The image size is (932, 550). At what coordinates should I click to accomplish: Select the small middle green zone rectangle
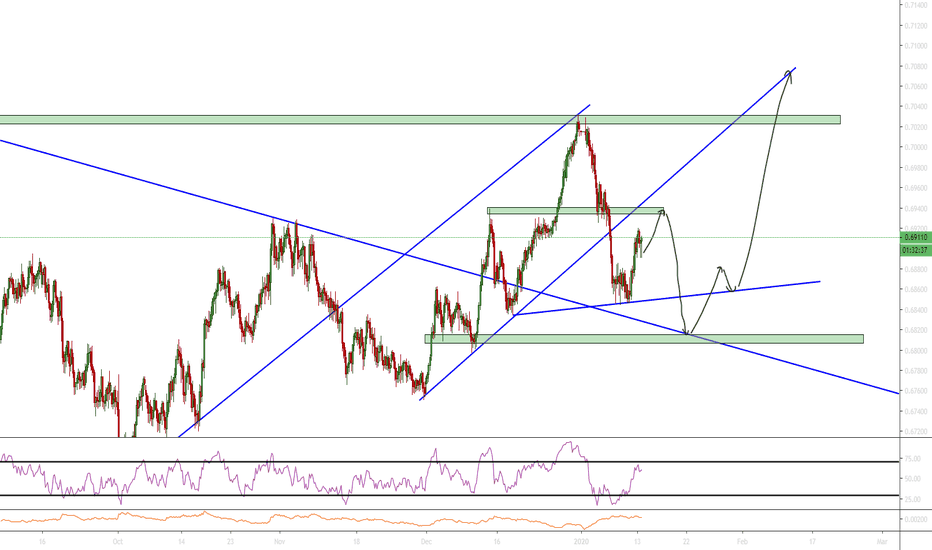pos(575,210)
